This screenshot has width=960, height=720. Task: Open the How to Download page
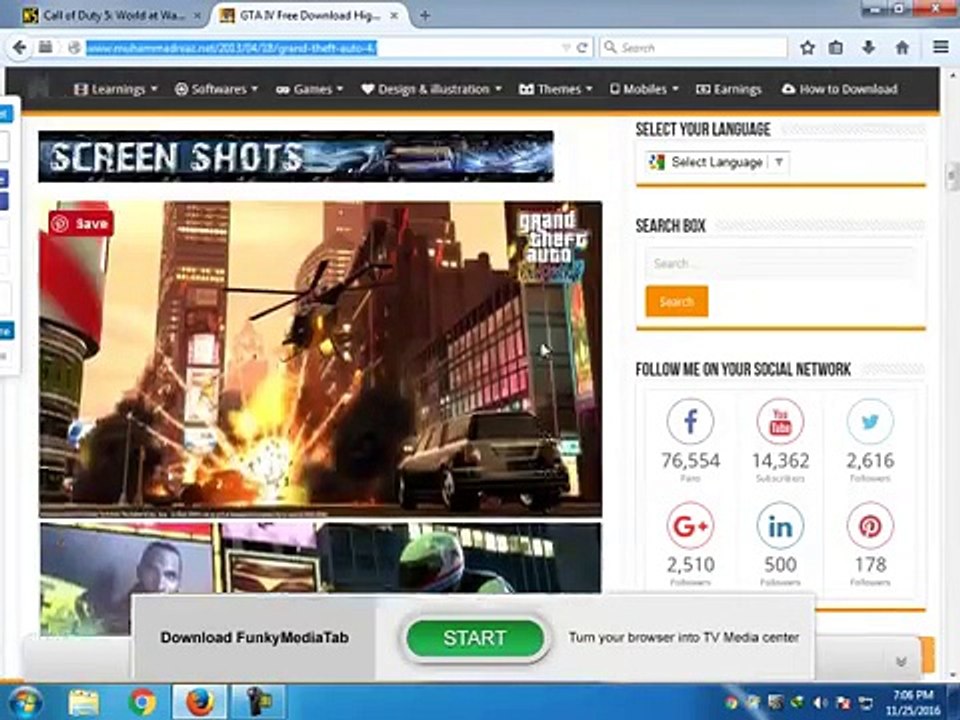click(839, 89)
